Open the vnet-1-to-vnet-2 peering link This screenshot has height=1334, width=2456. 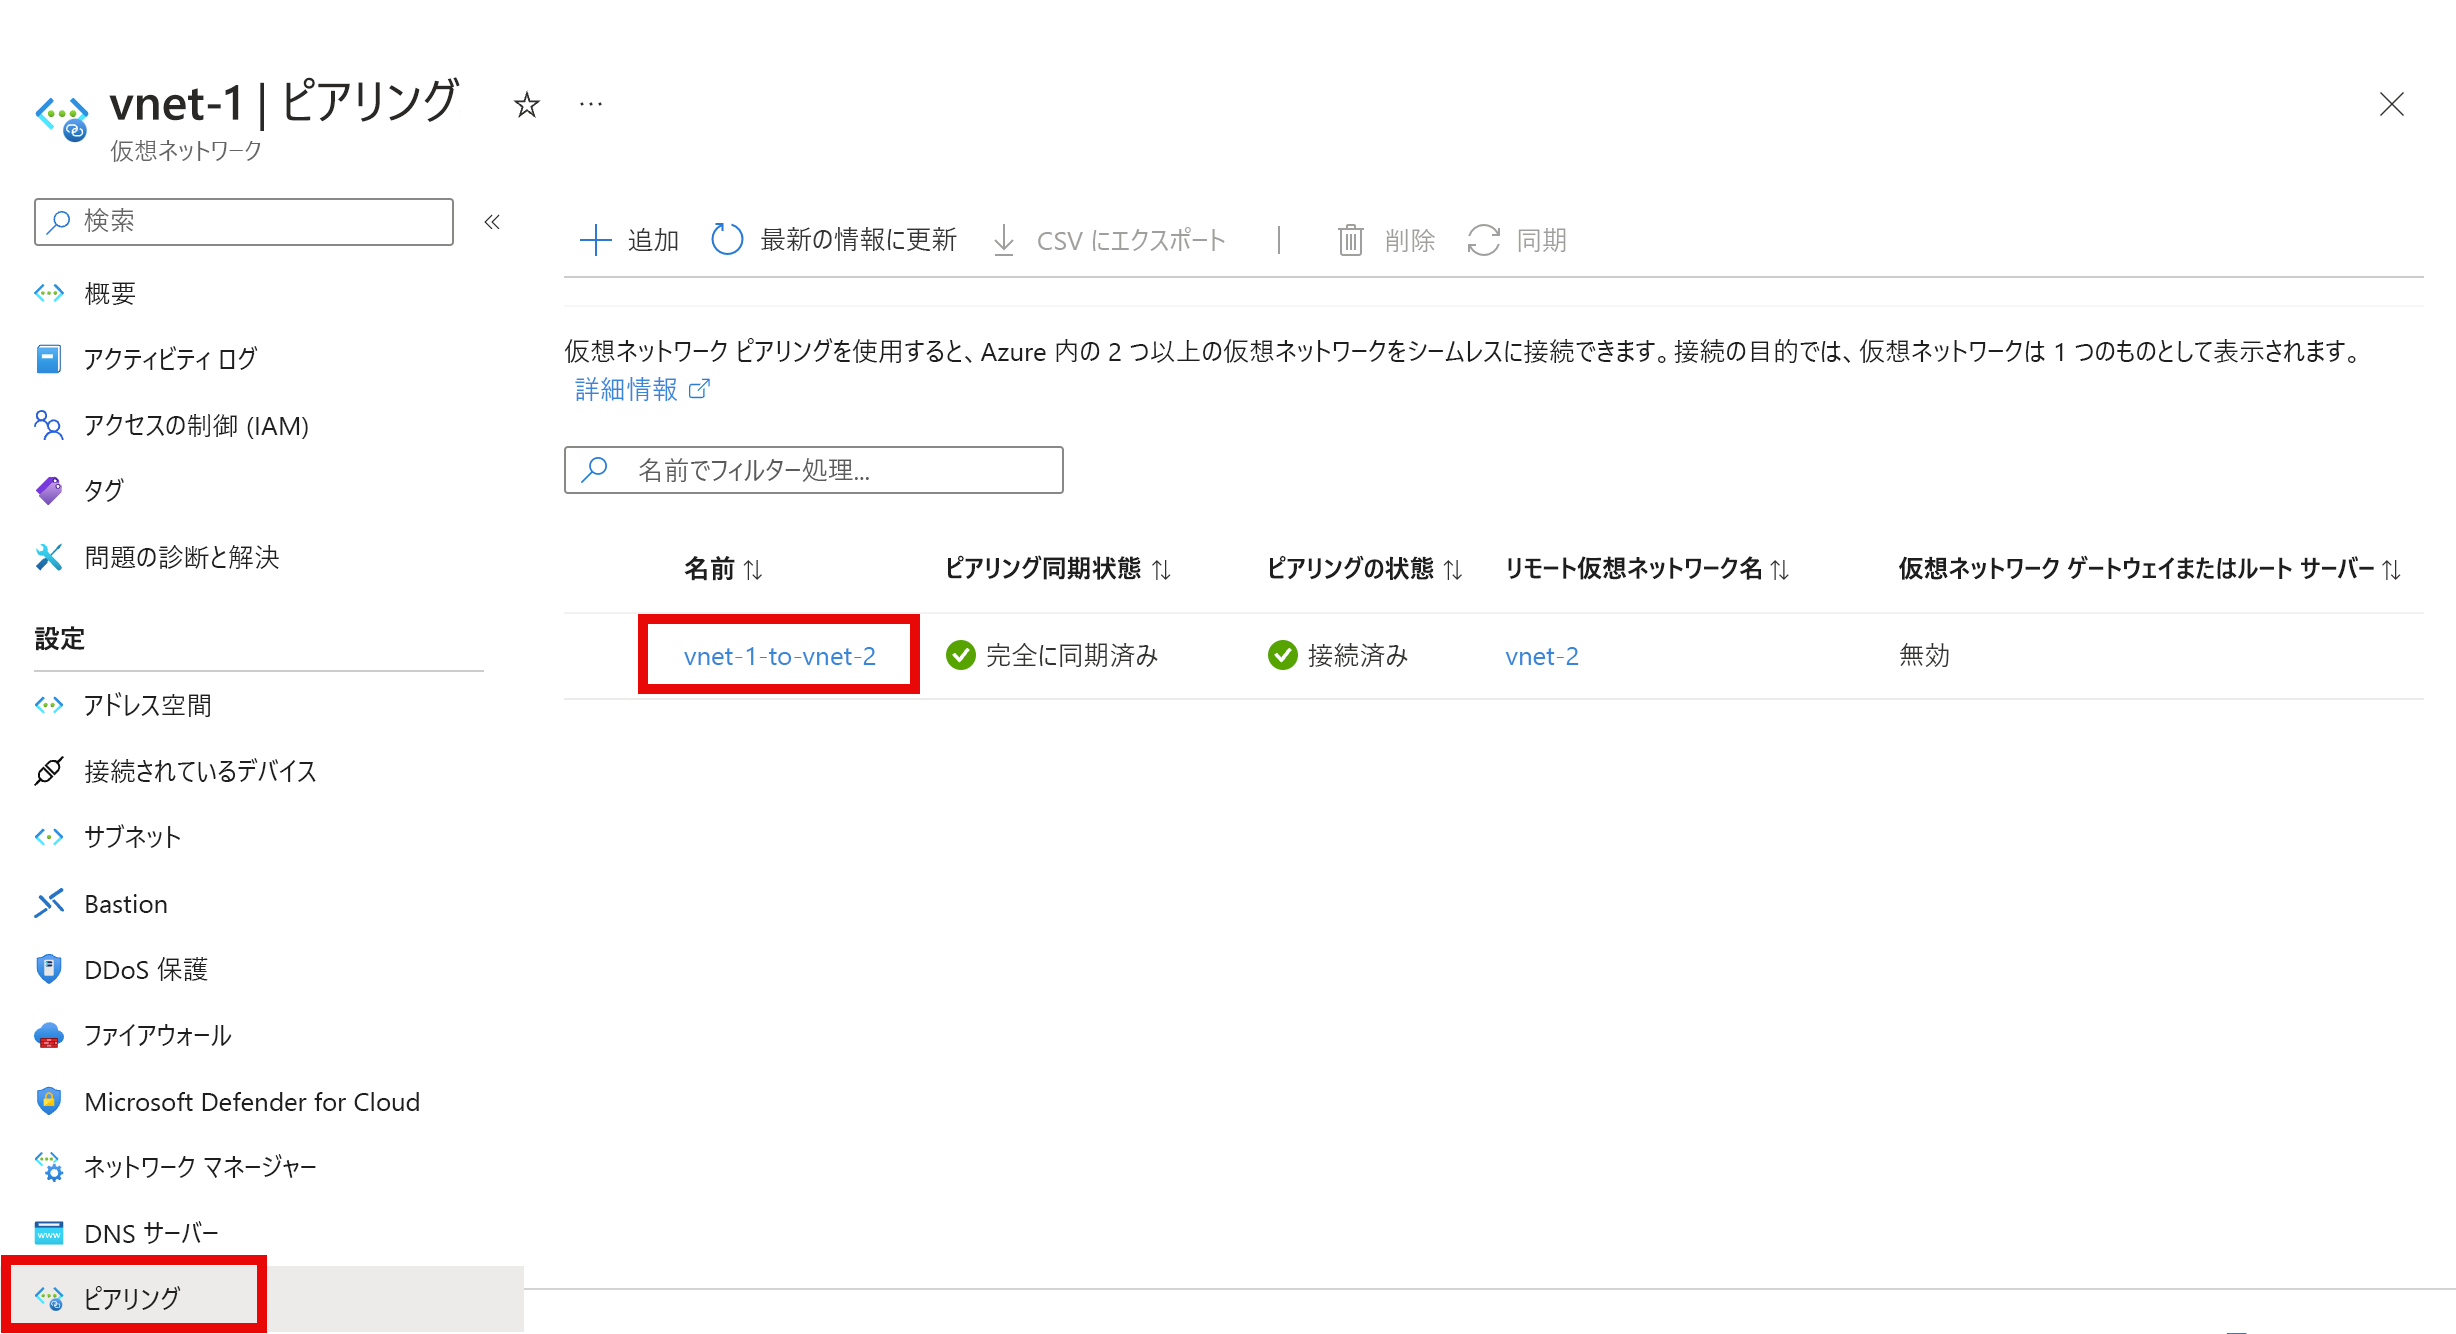click(780, 656)
